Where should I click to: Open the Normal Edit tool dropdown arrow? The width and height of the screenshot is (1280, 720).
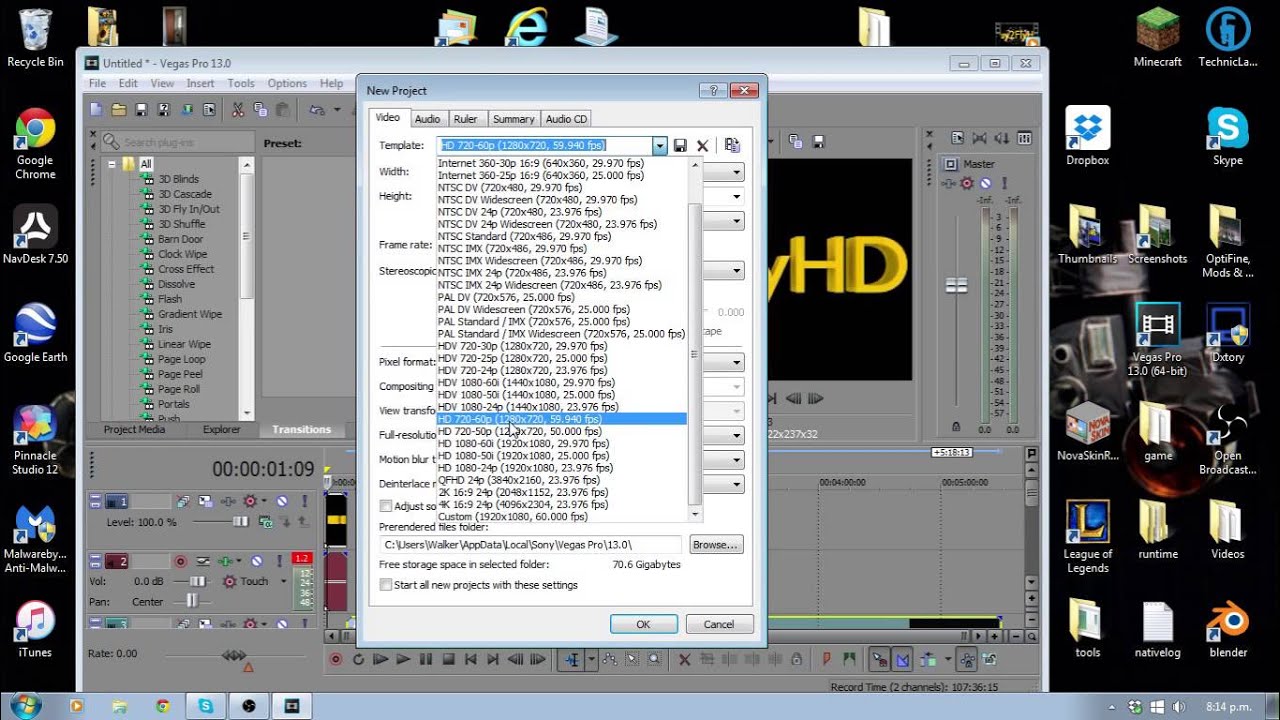(x=591, y=659)
